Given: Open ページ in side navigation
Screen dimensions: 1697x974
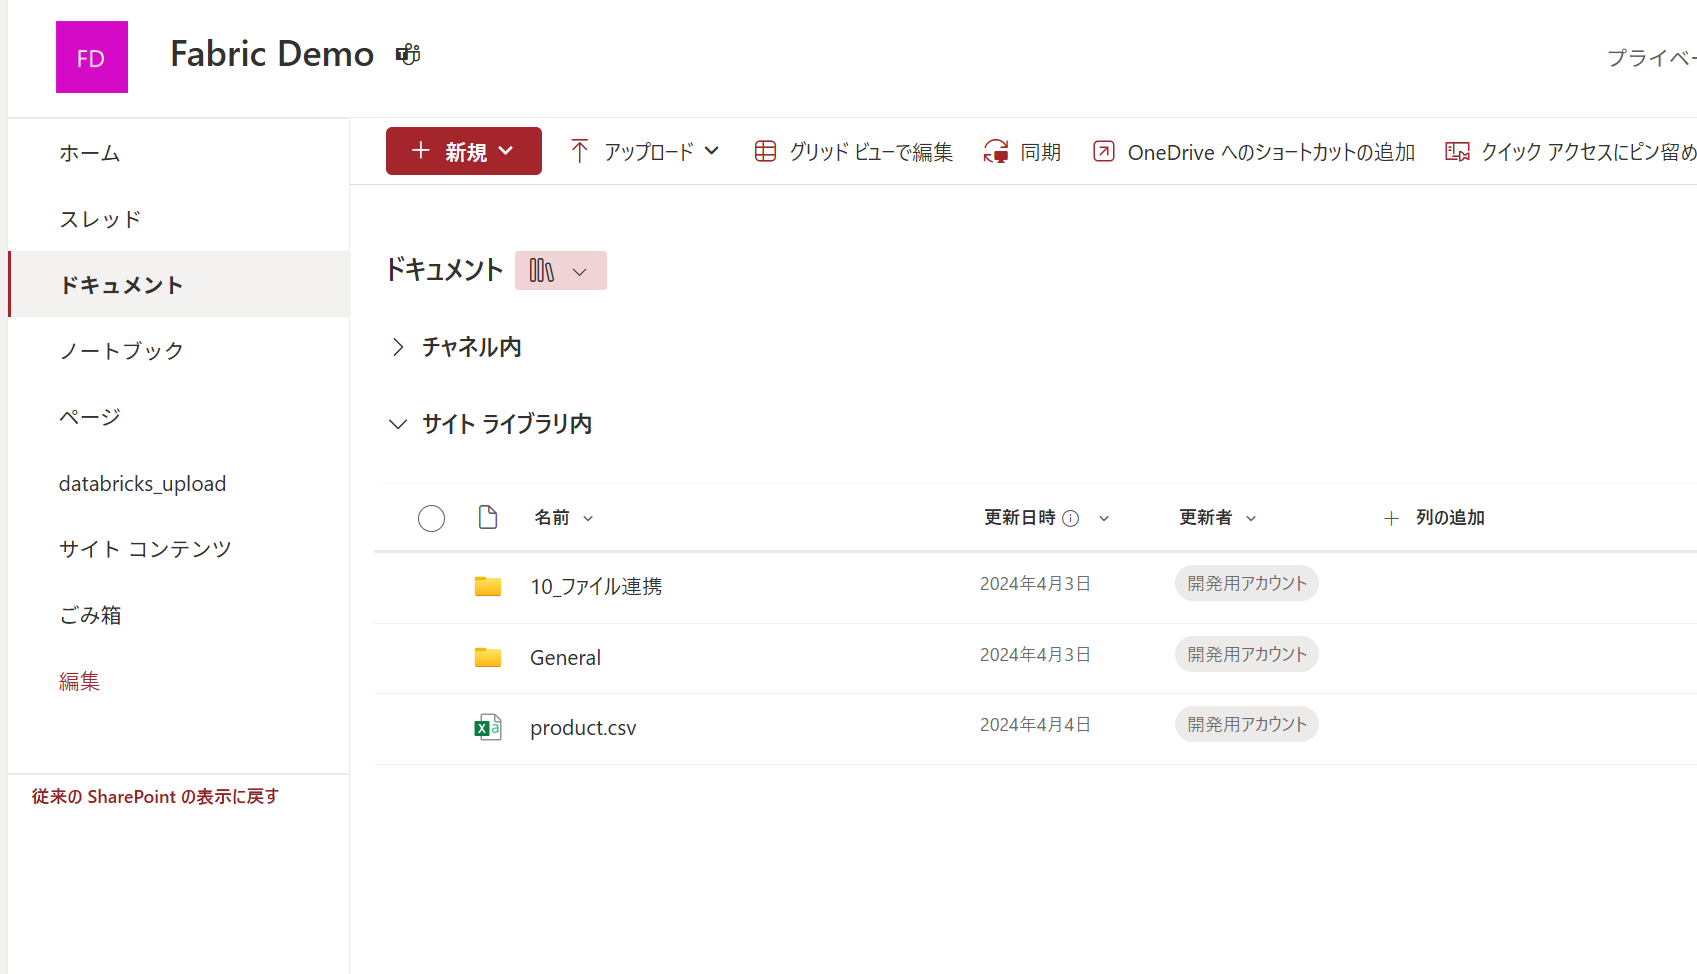Looking at the screenshot, I should pyautogui.click(x=90, y=417).
